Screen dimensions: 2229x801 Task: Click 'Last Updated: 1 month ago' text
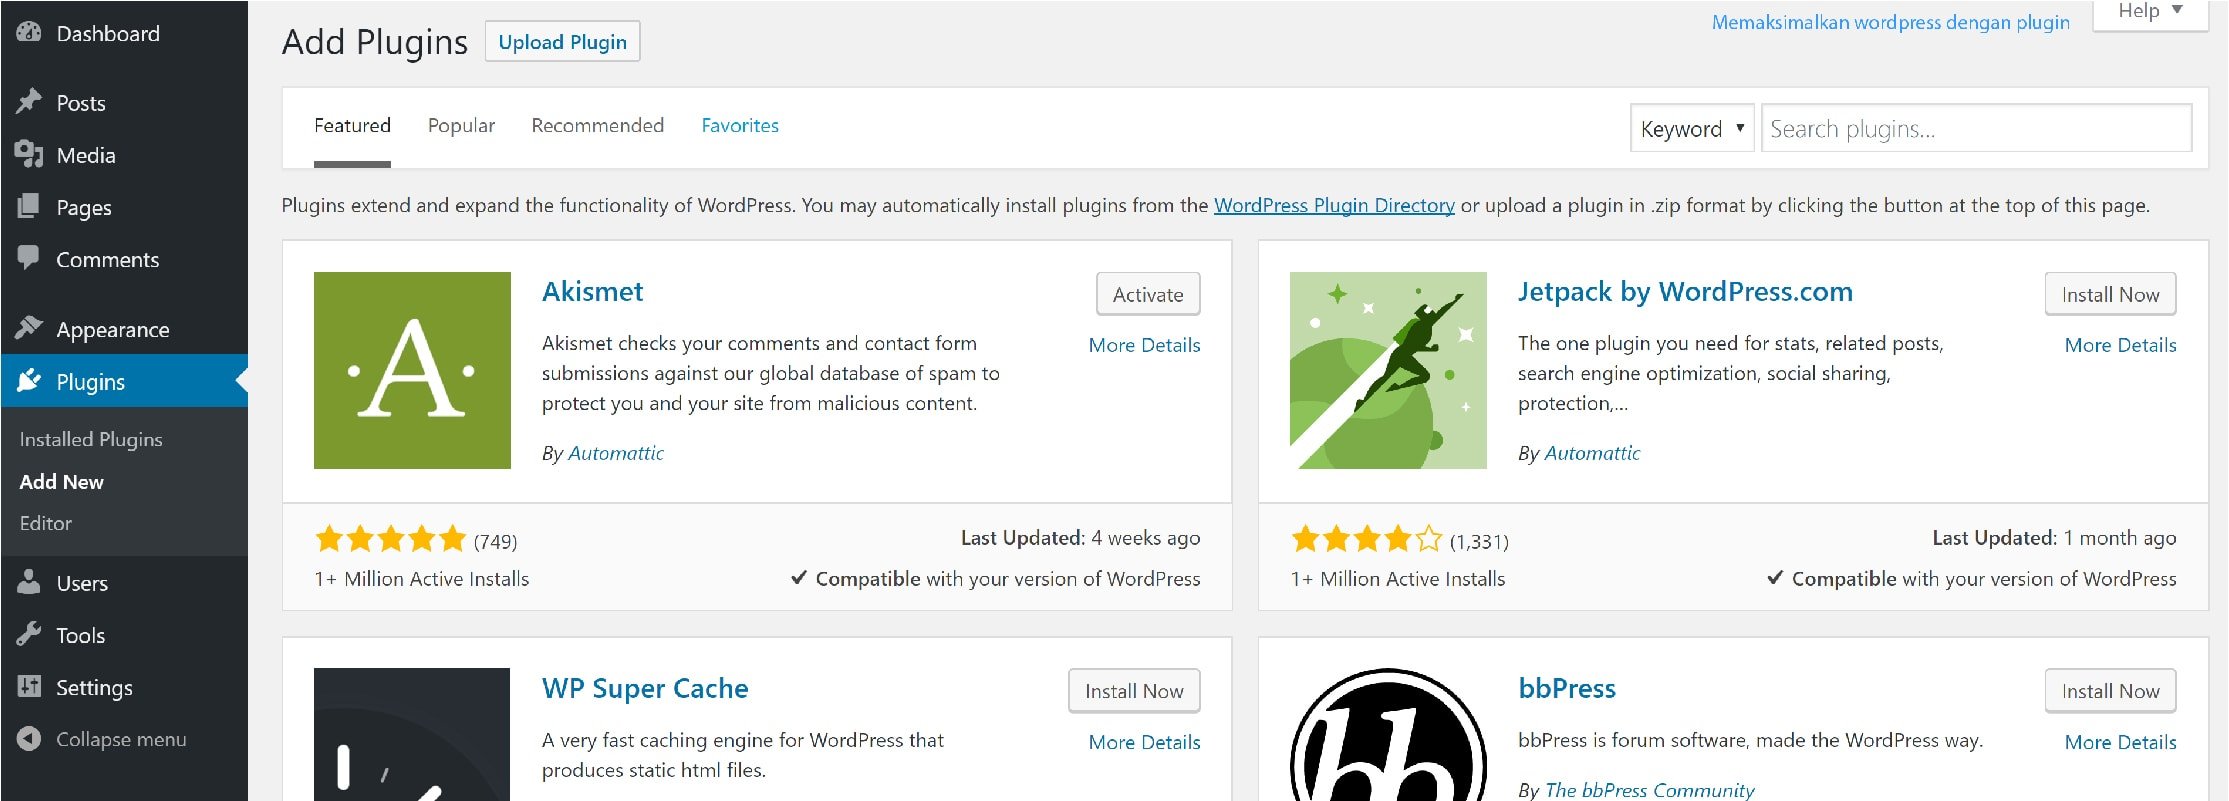point(2054,538)
